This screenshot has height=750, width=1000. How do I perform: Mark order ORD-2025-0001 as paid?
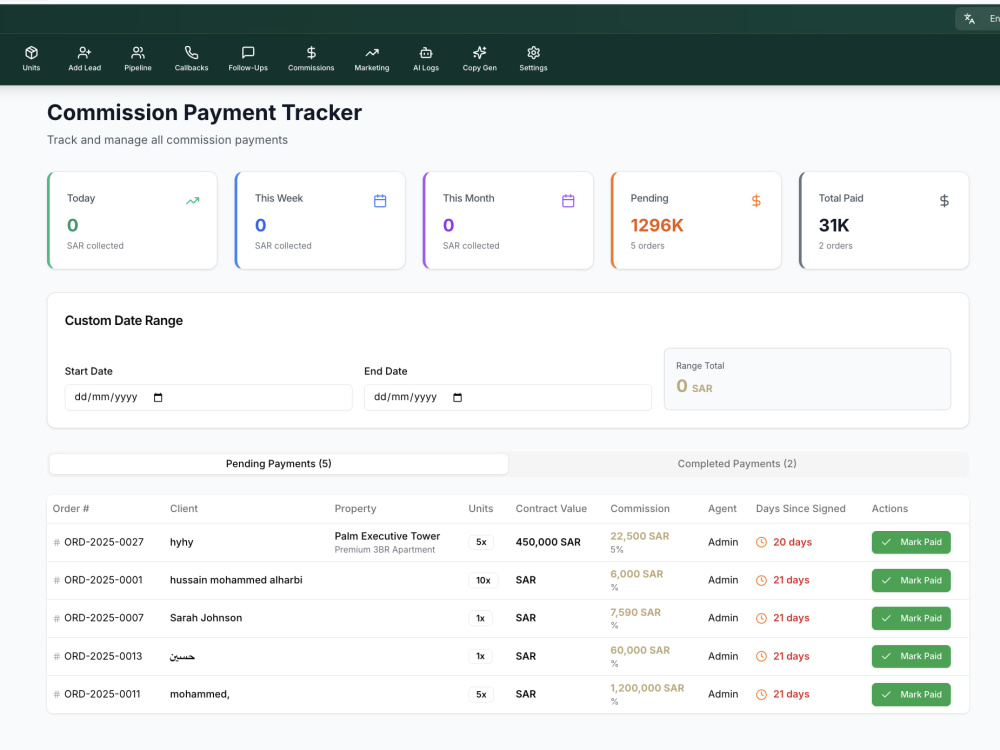pyautogui.click(x=911, y=580)
